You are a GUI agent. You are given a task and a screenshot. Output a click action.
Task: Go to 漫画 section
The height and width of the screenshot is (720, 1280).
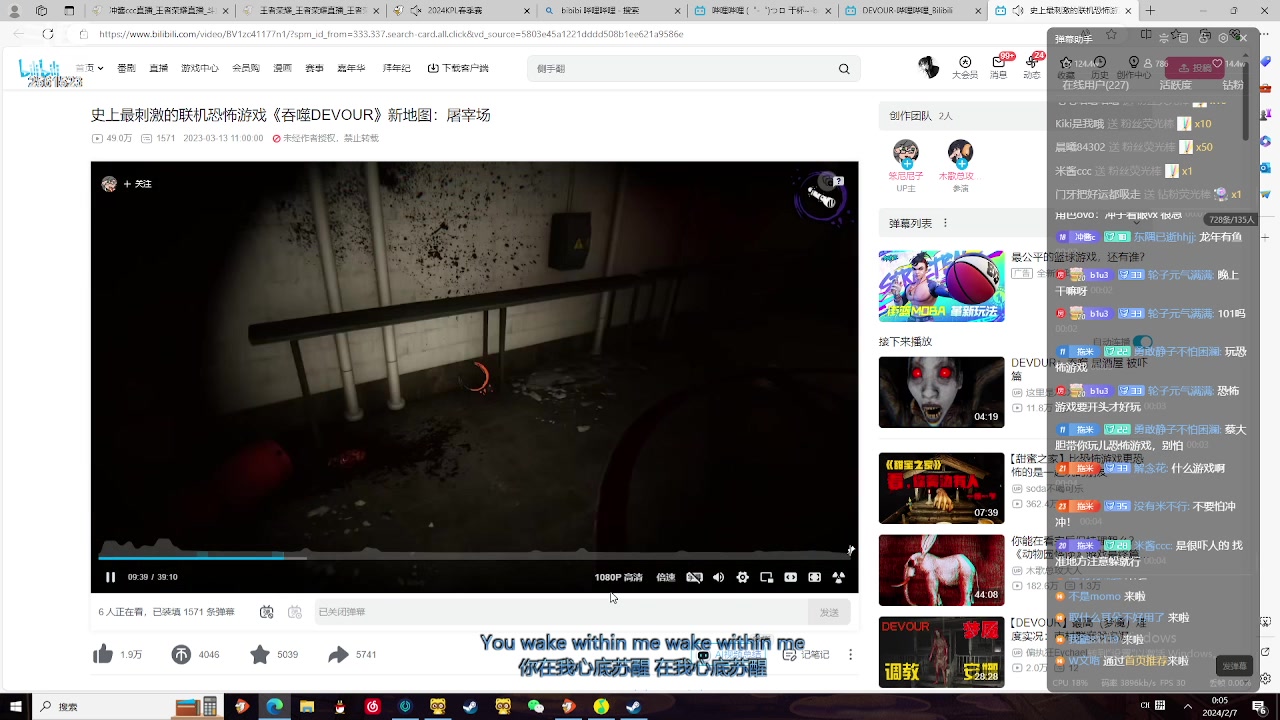[283, 68]
